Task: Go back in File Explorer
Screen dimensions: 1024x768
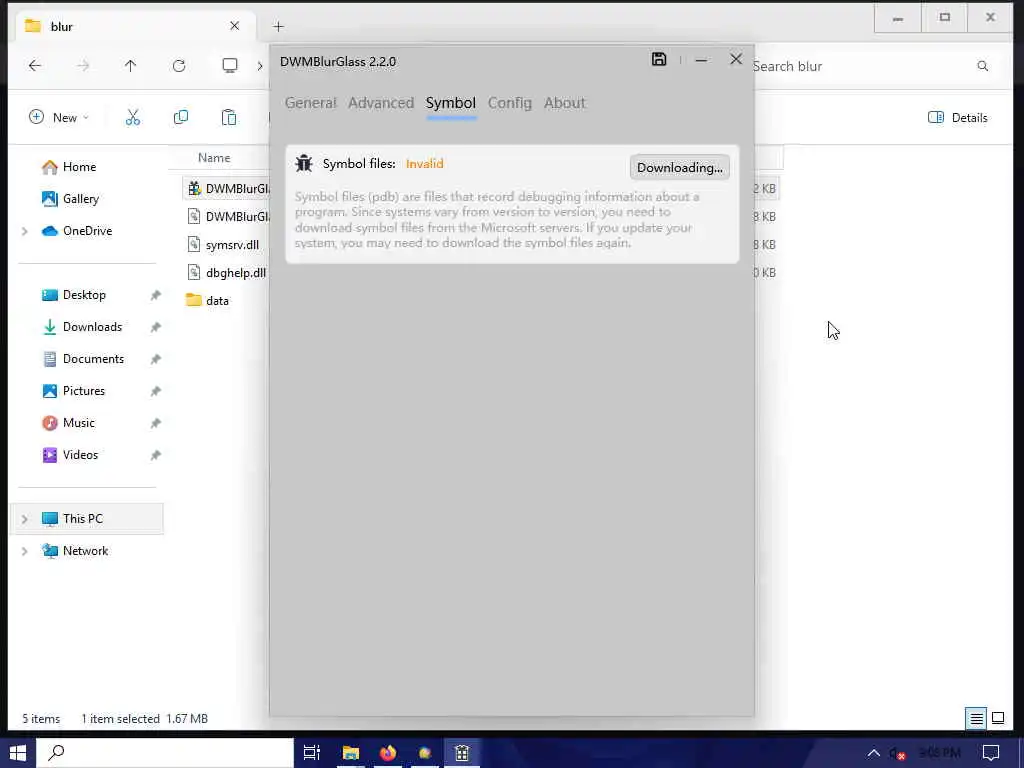Action: (x=35, y=65)
